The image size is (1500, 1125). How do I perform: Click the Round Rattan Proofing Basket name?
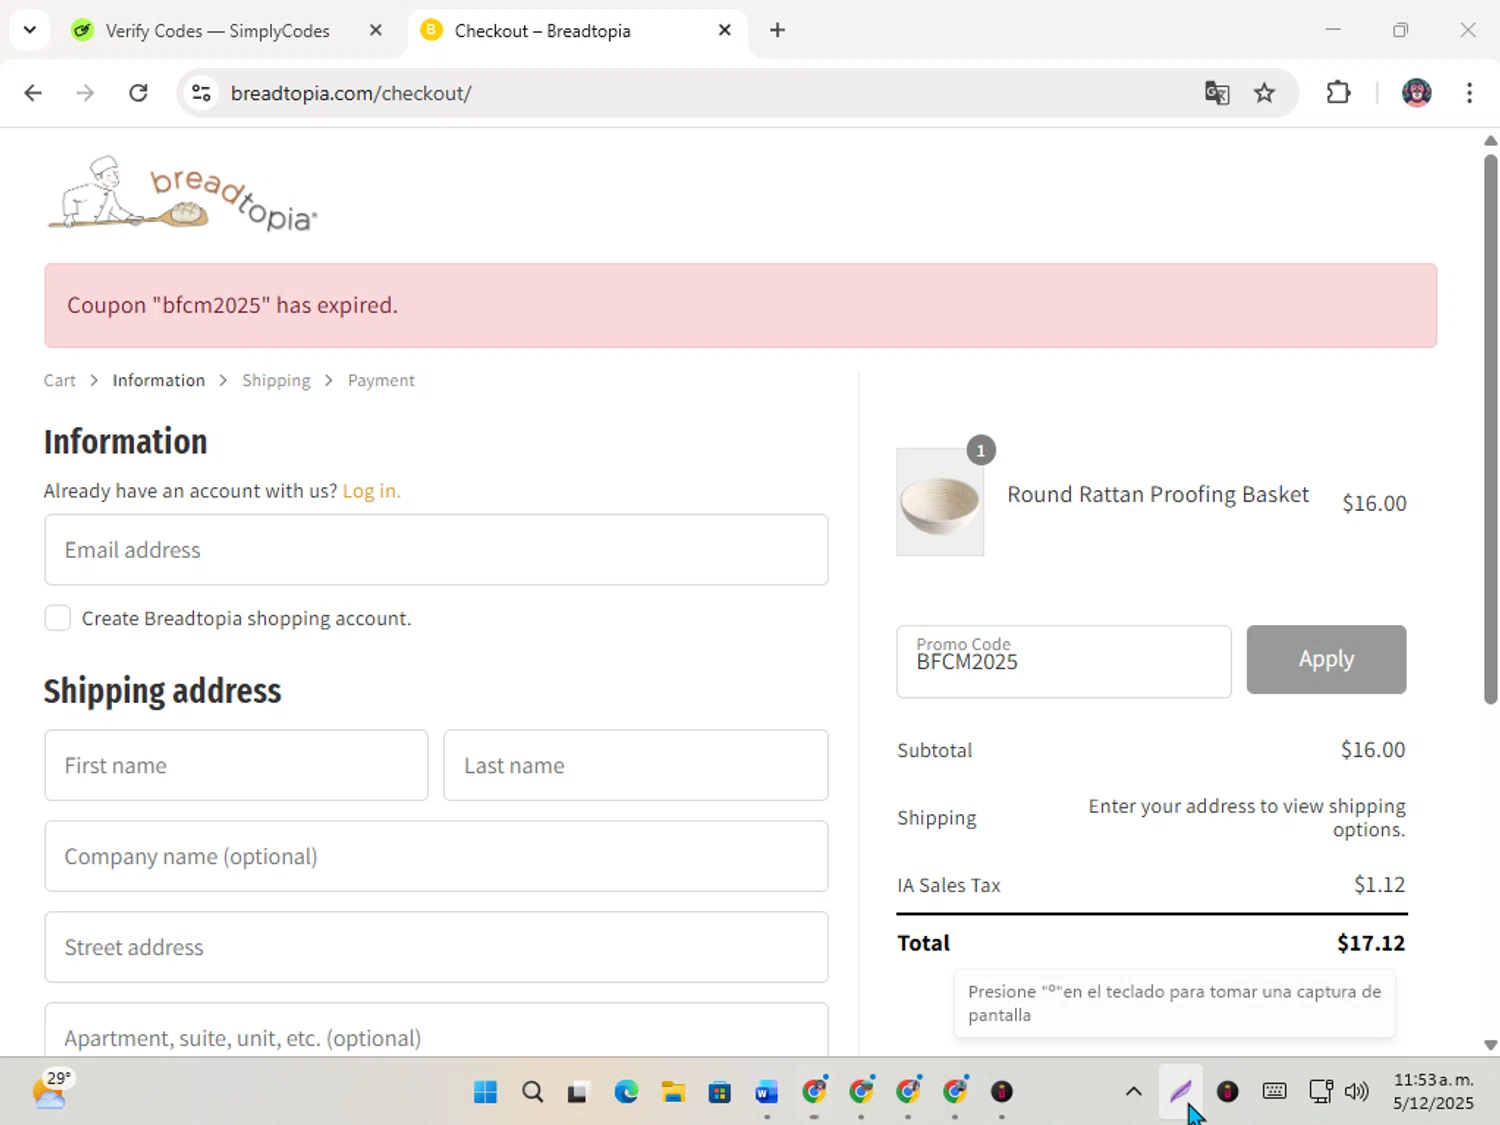[1158, 494]
